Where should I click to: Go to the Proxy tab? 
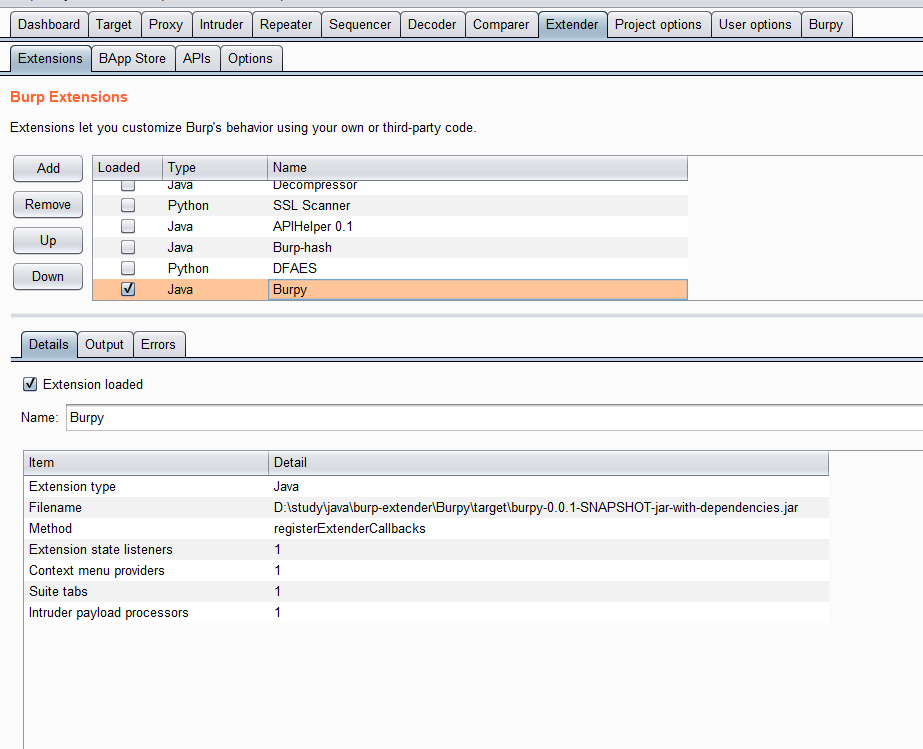166,25
